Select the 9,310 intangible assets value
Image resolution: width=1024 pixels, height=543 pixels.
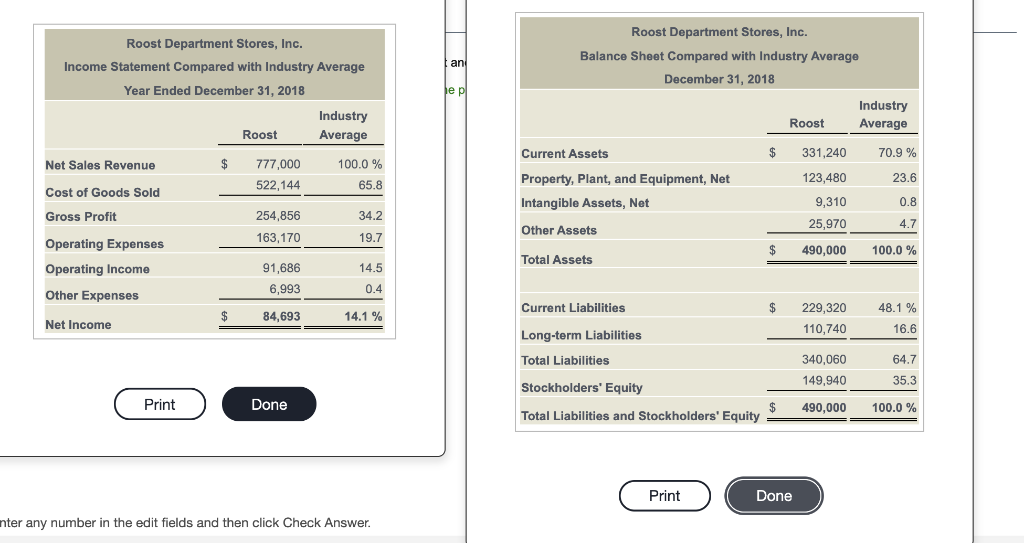[x=831, y=202]
